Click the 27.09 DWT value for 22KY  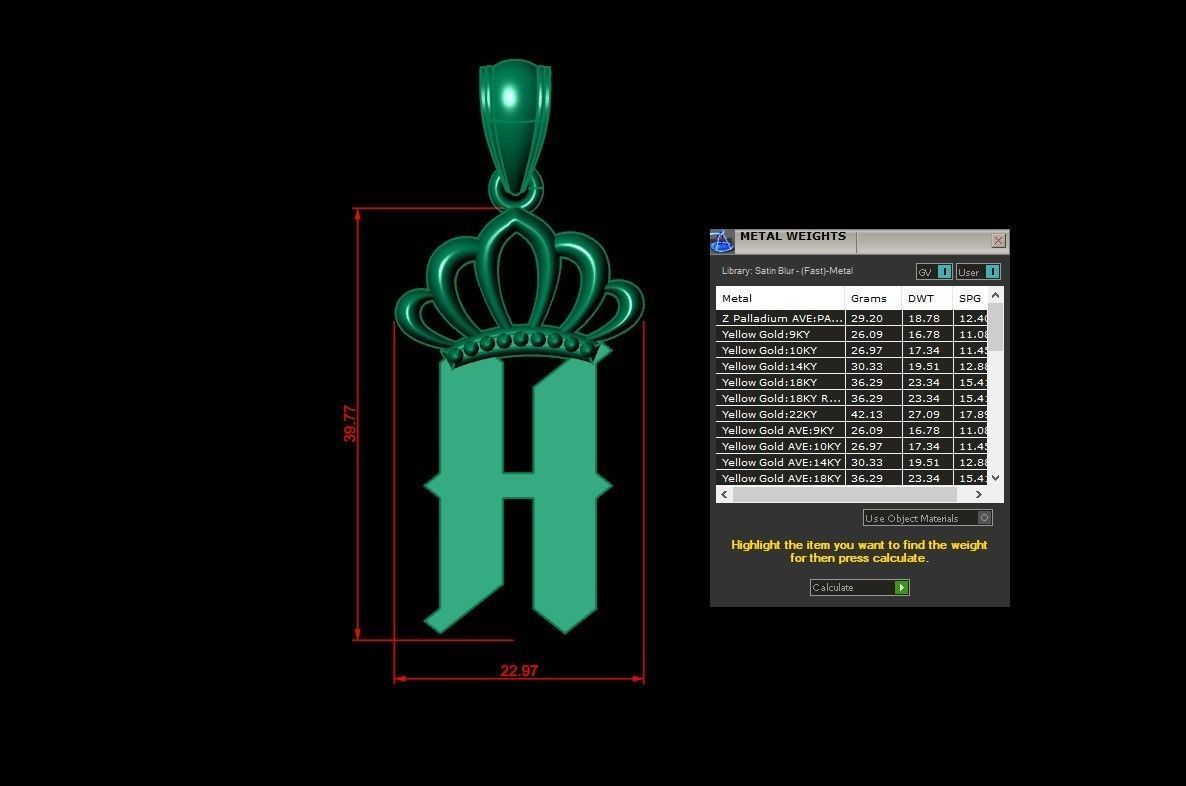point(924,414)
